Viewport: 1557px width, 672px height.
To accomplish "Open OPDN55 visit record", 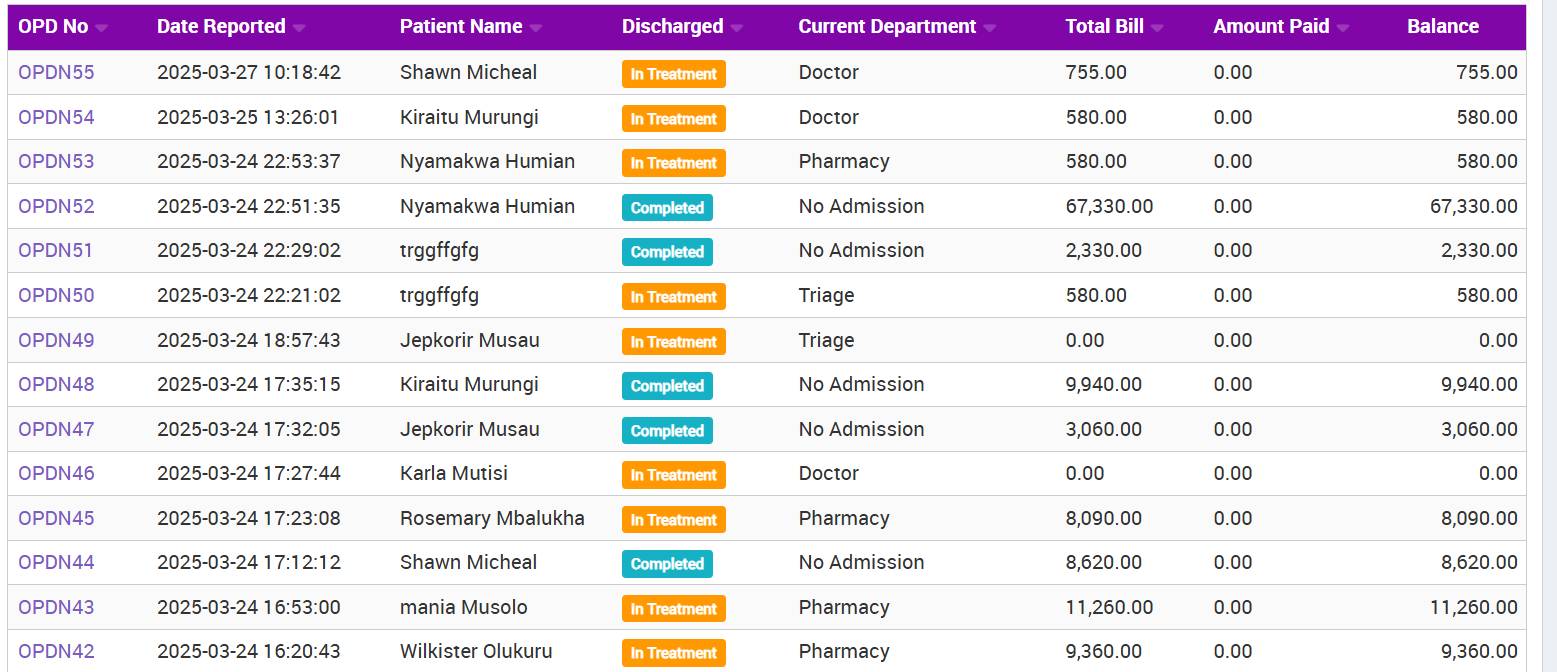I will pos(56,72).
